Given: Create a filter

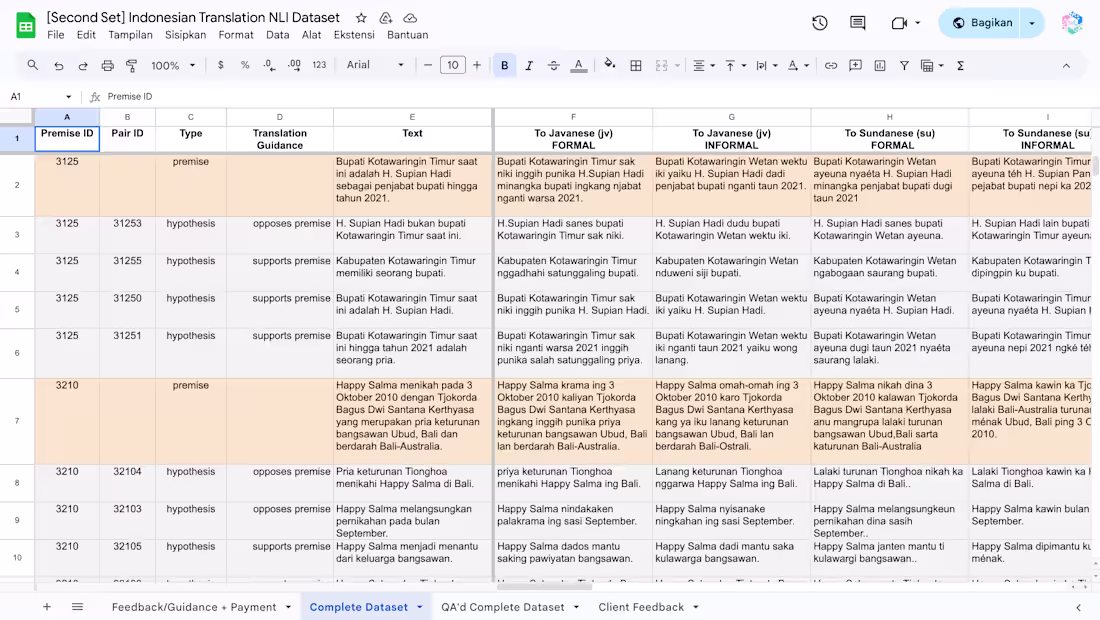Looking at the screenshot, I should click(x=904, y=65).
